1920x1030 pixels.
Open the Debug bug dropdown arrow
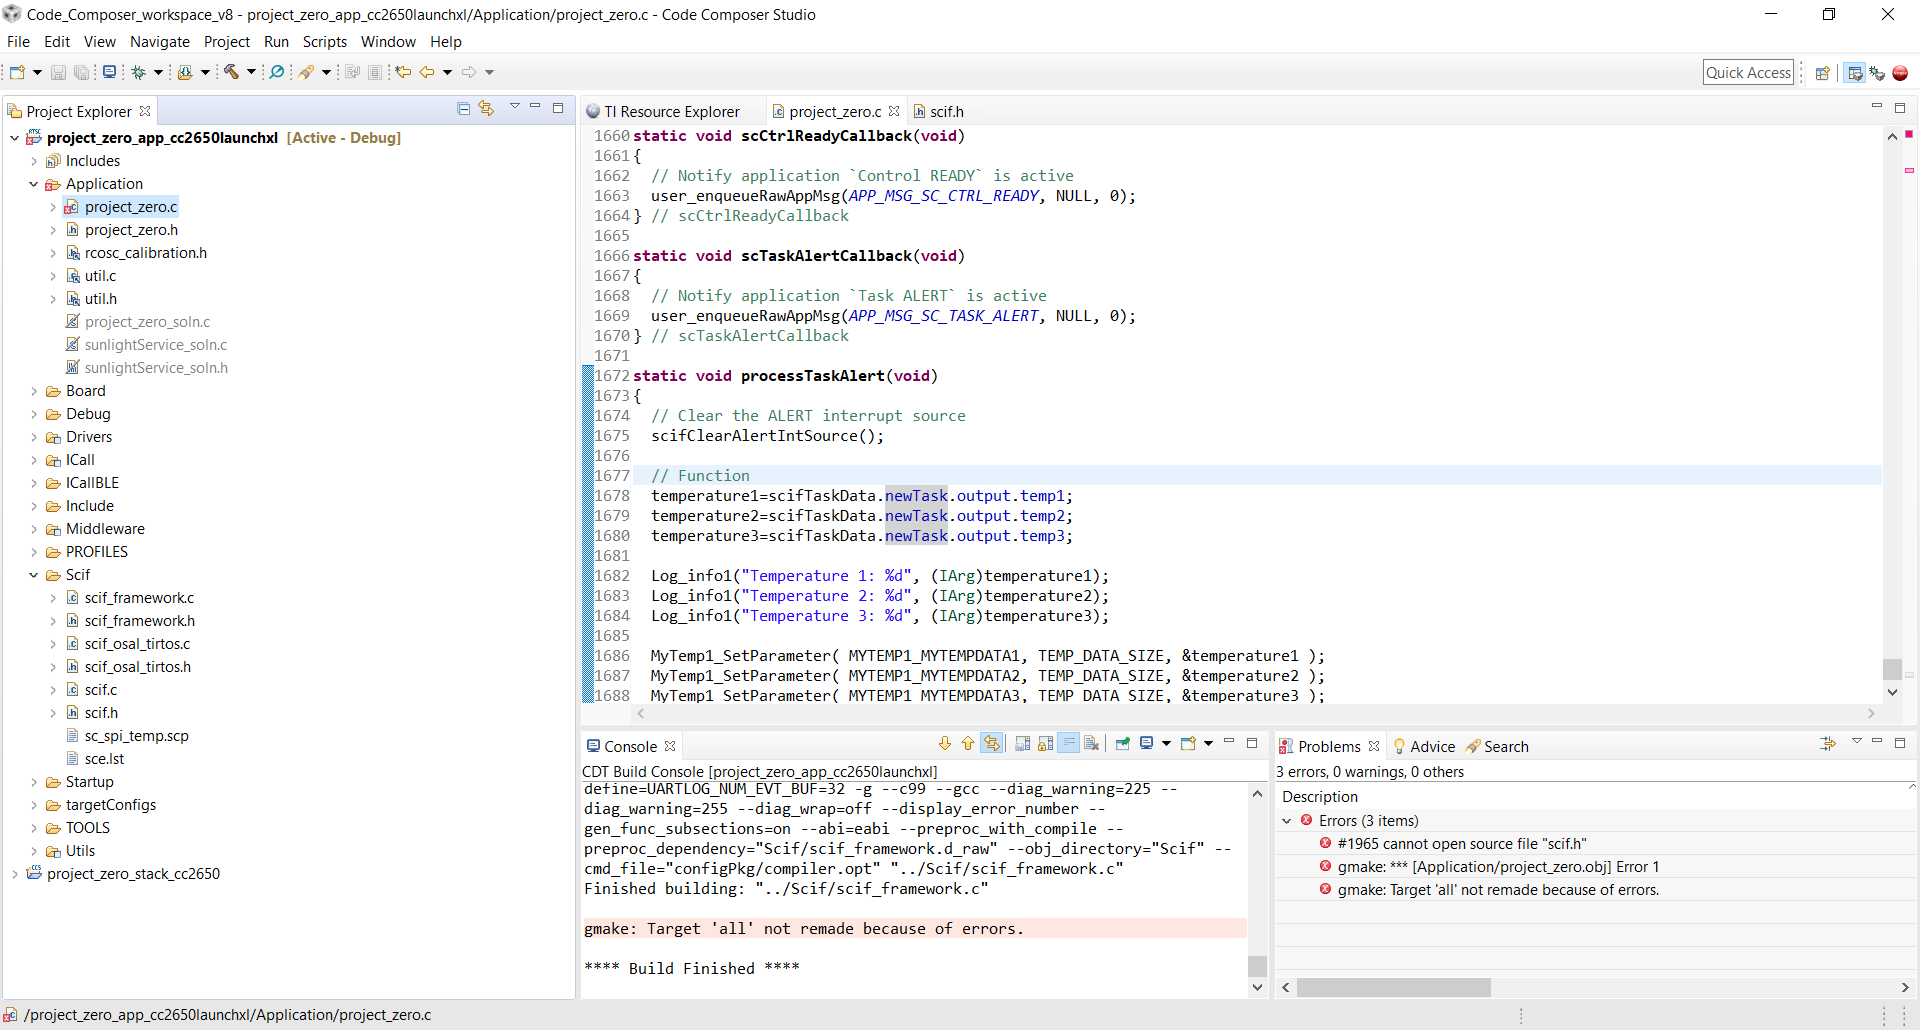(x=158, y=72)
